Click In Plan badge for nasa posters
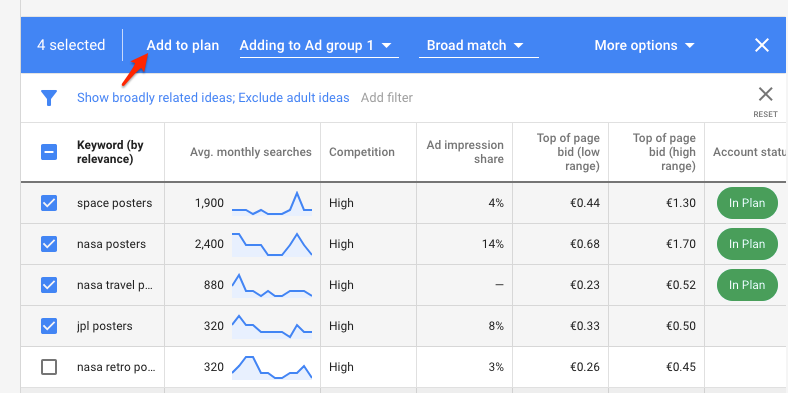 point(747,244)
